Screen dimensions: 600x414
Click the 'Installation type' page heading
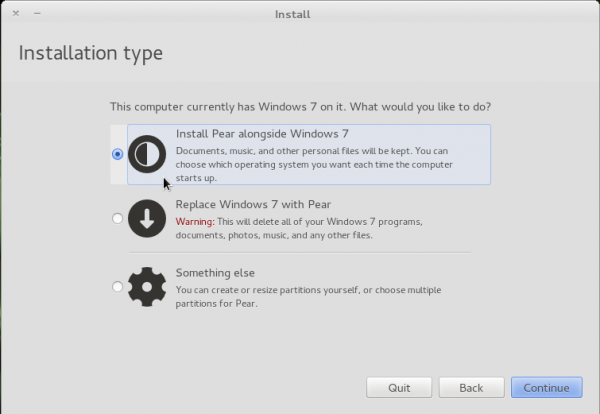[x=91, y=53]
